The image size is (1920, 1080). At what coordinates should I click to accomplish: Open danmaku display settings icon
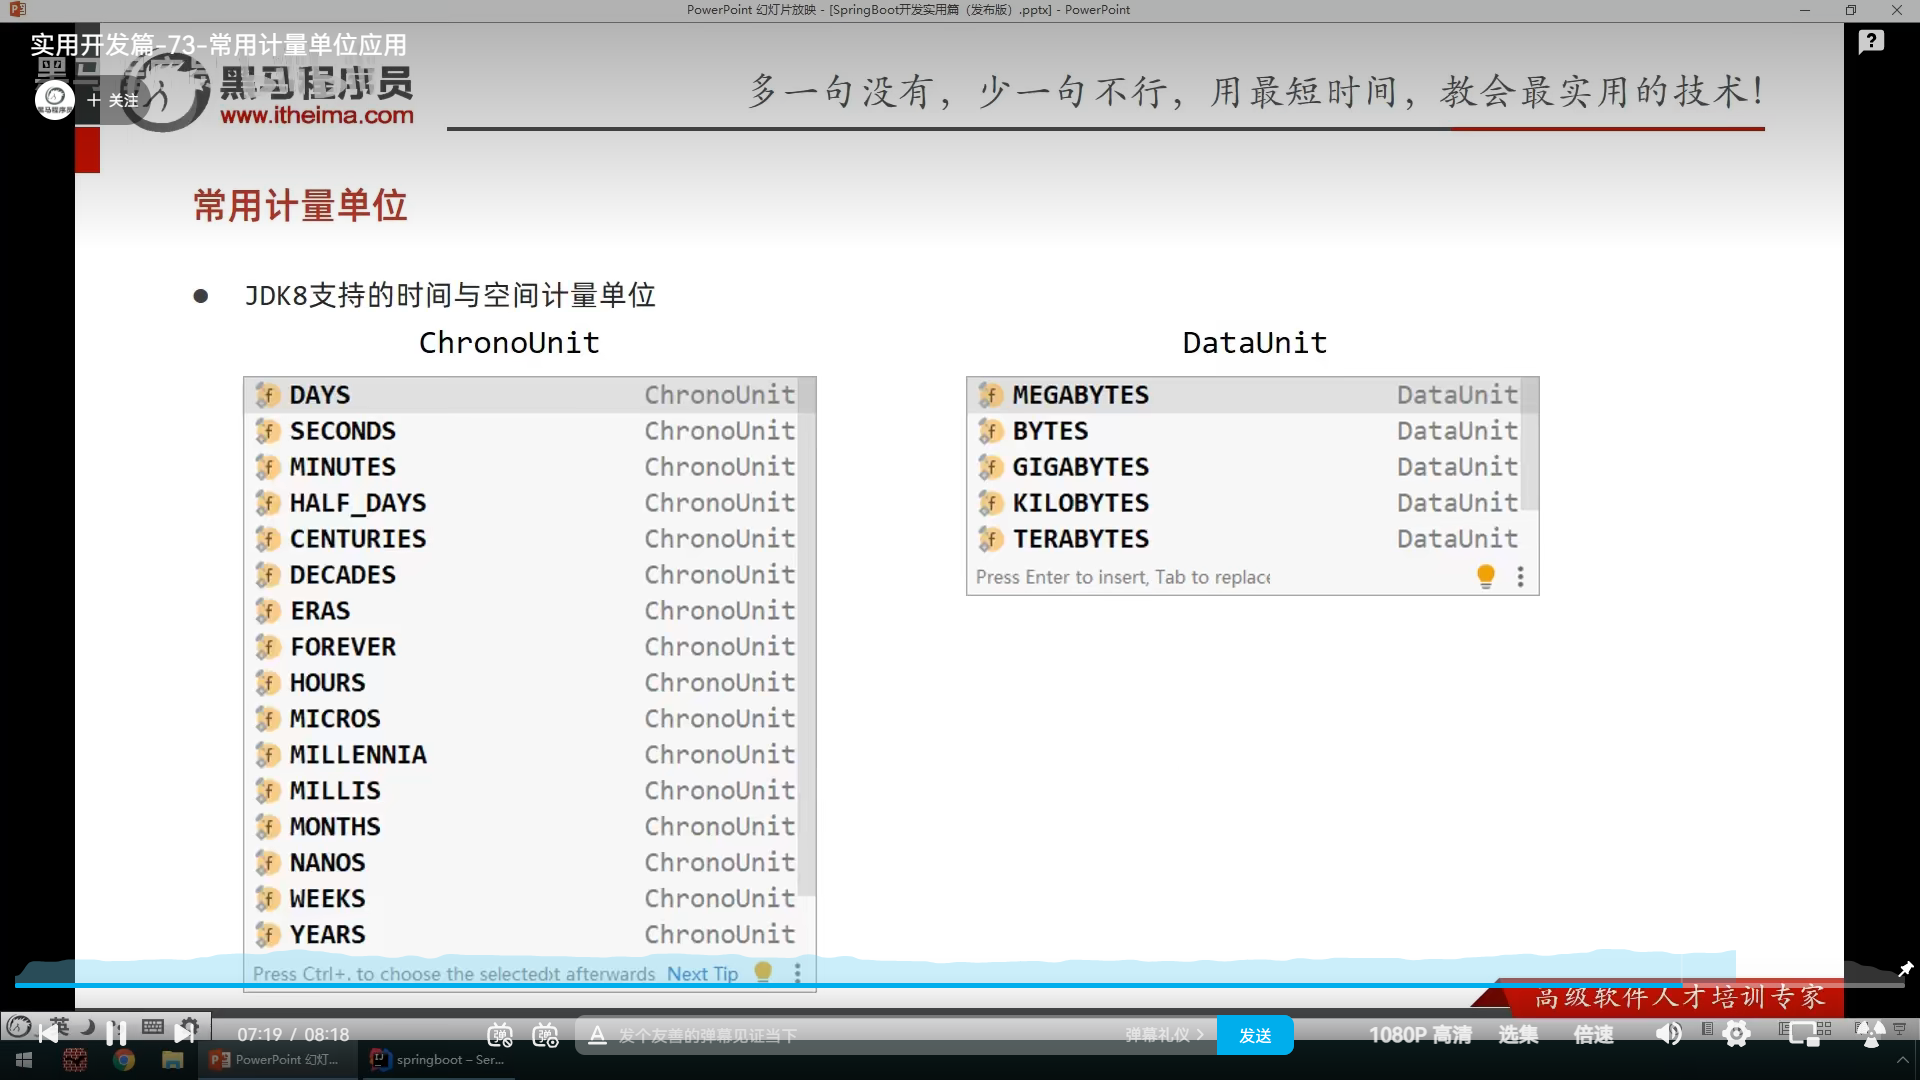[x=546, y=1035]
